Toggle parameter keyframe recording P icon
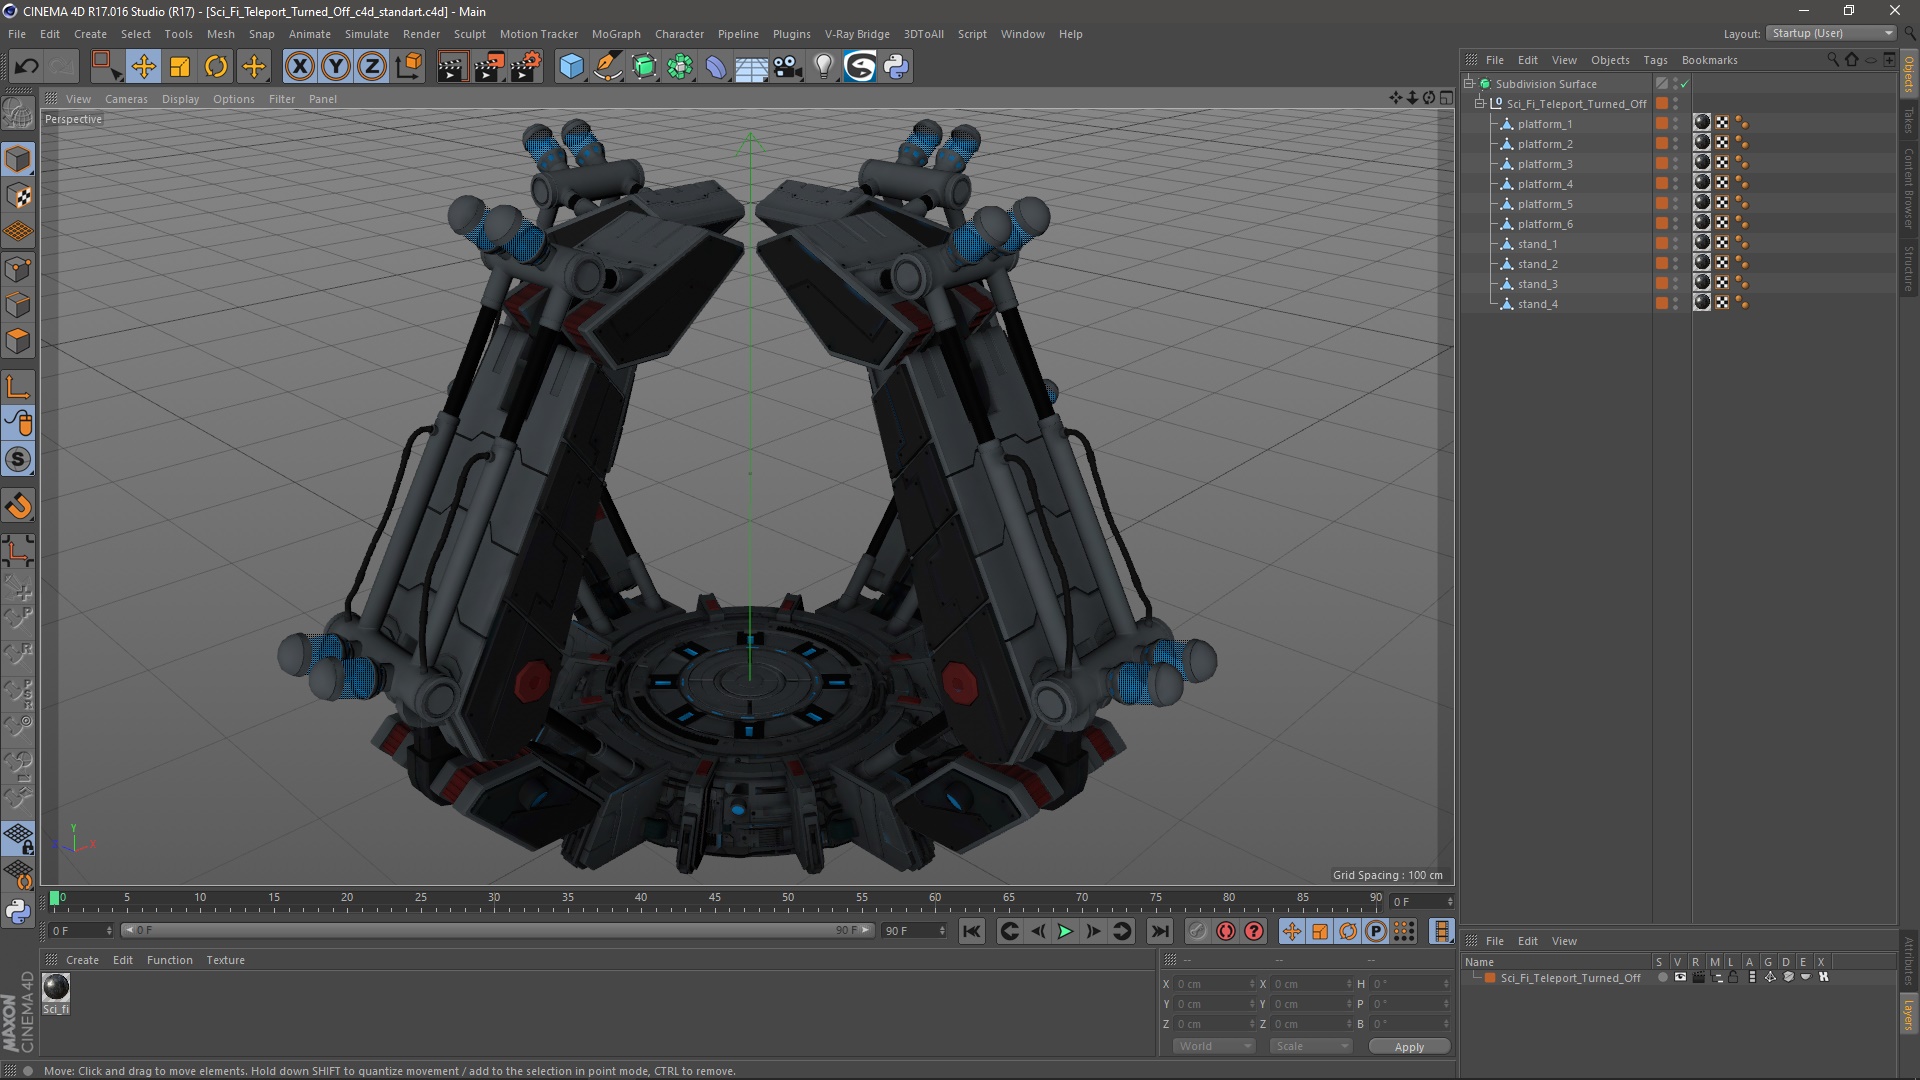The image size is (1920, 1080). 1376,931
